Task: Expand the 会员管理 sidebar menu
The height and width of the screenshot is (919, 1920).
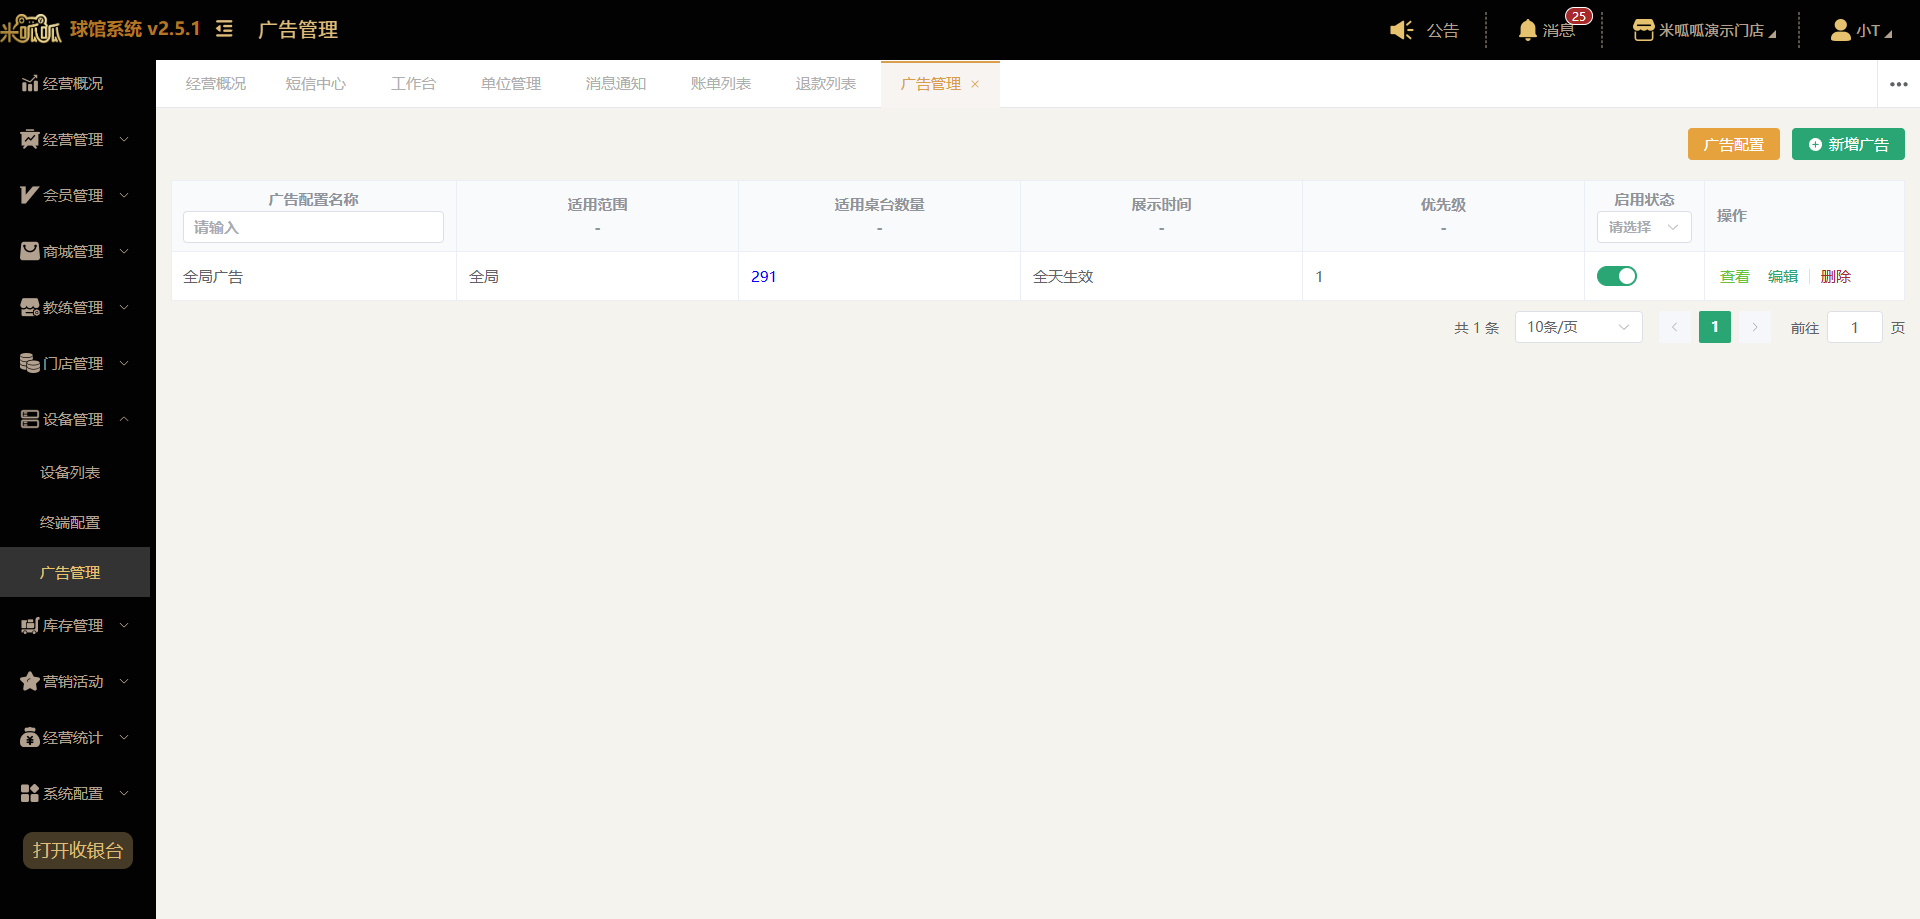Action: pos(75,195)
